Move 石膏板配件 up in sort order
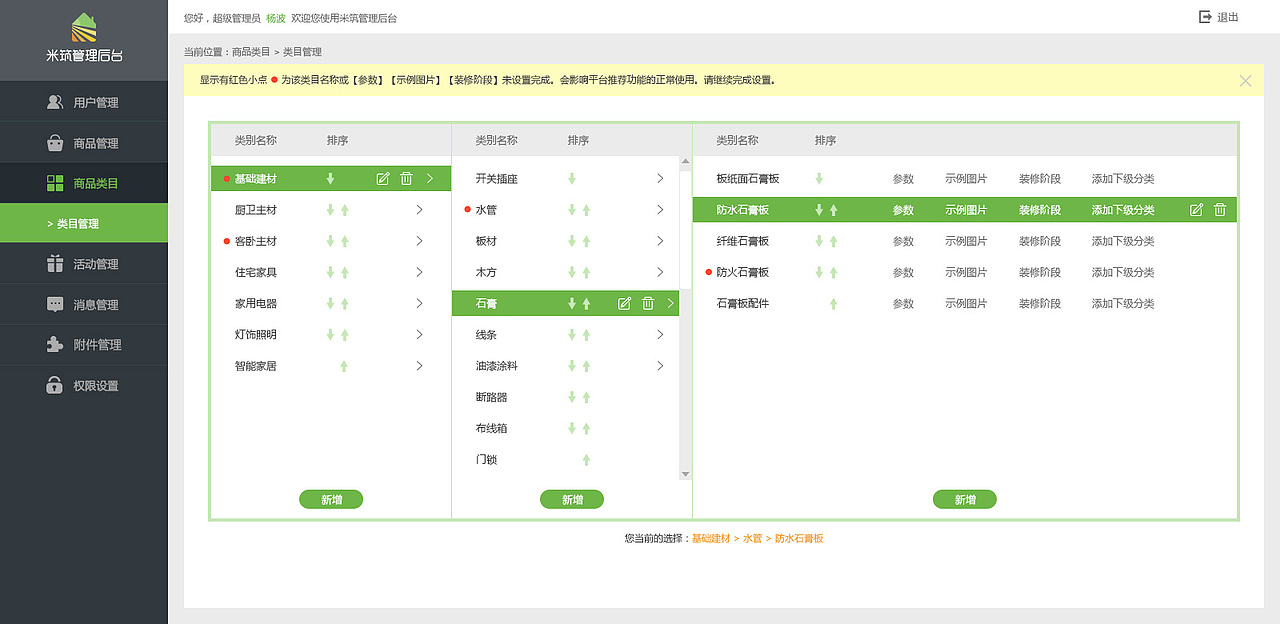The height and width of the screenshot is (624, 1280). 833,303
